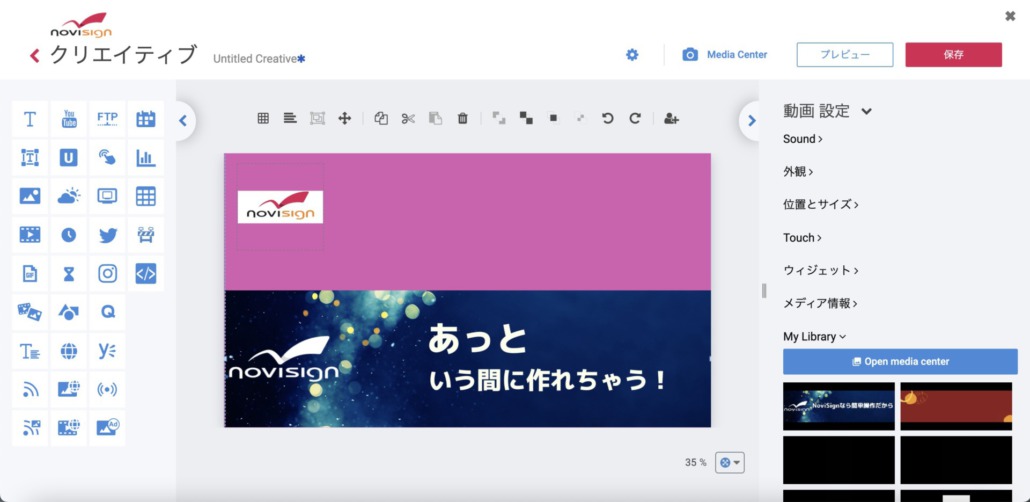The height and width of the screenshot is (502, 1030).
Task: Add the image Ad widget
Action: click(x=107, y=428)
